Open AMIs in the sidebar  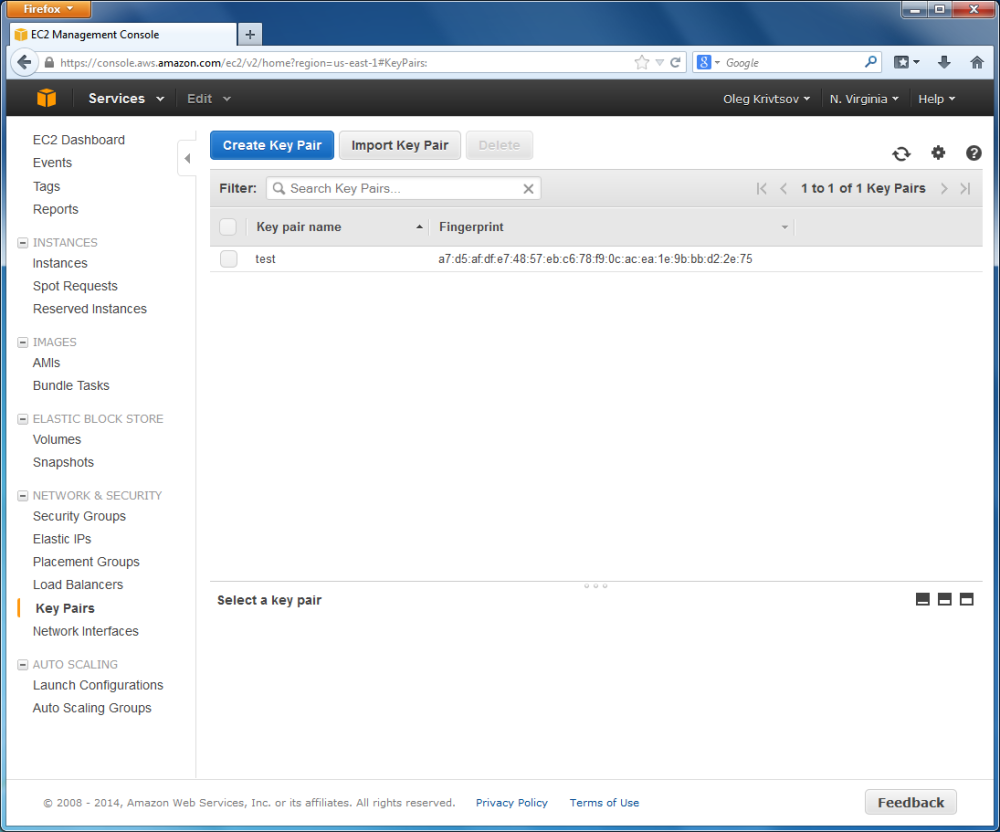[47, 363]
